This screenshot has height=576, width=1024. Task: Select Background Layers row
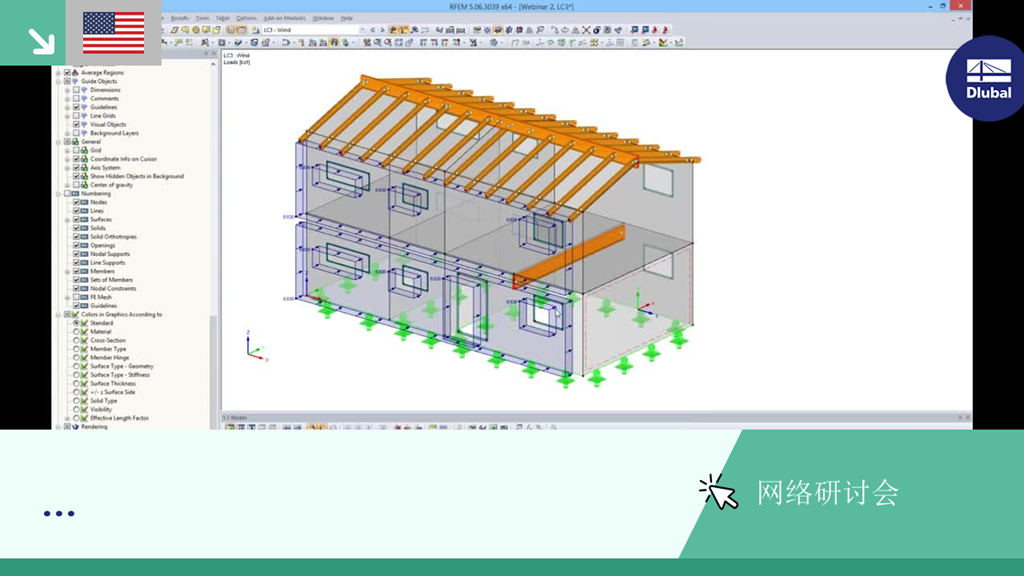114,133
